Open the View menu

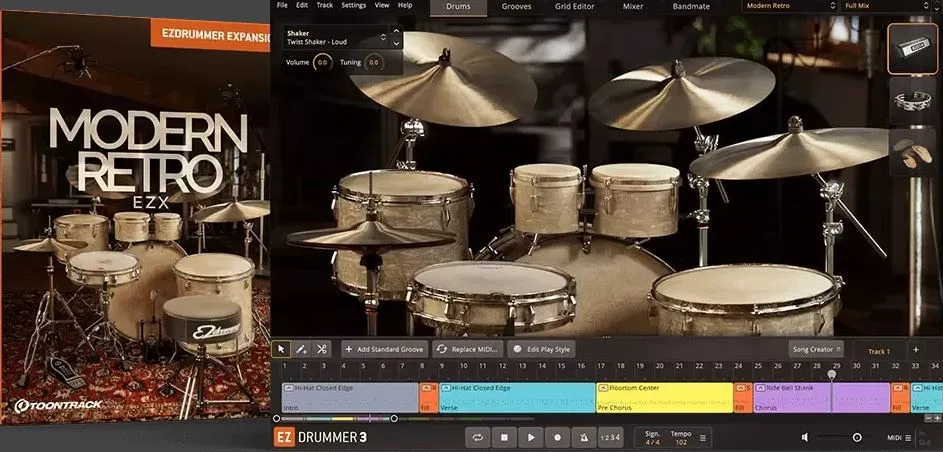[x=382, y=5]
